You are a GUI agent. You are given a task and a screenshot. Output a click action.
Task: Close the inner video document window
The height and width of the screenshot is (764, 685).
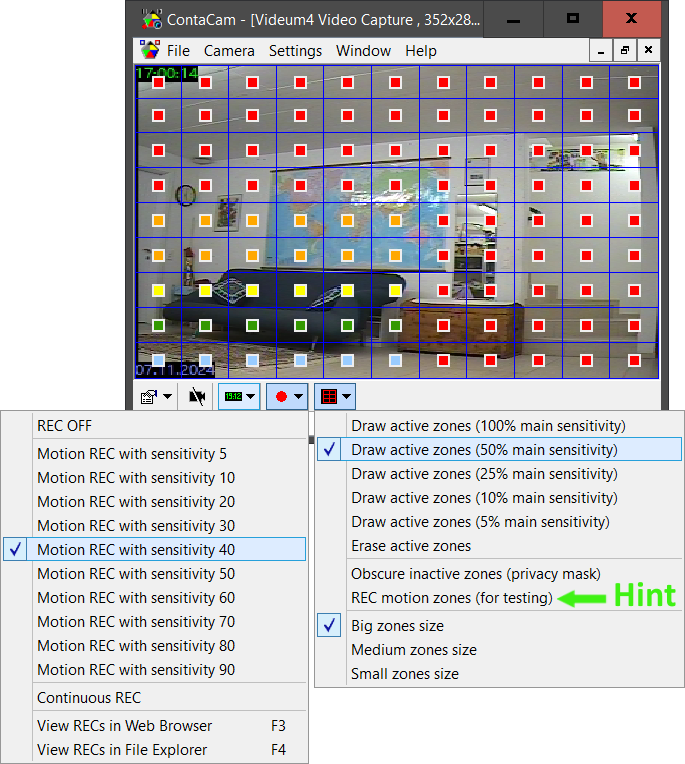click(648, 50)
